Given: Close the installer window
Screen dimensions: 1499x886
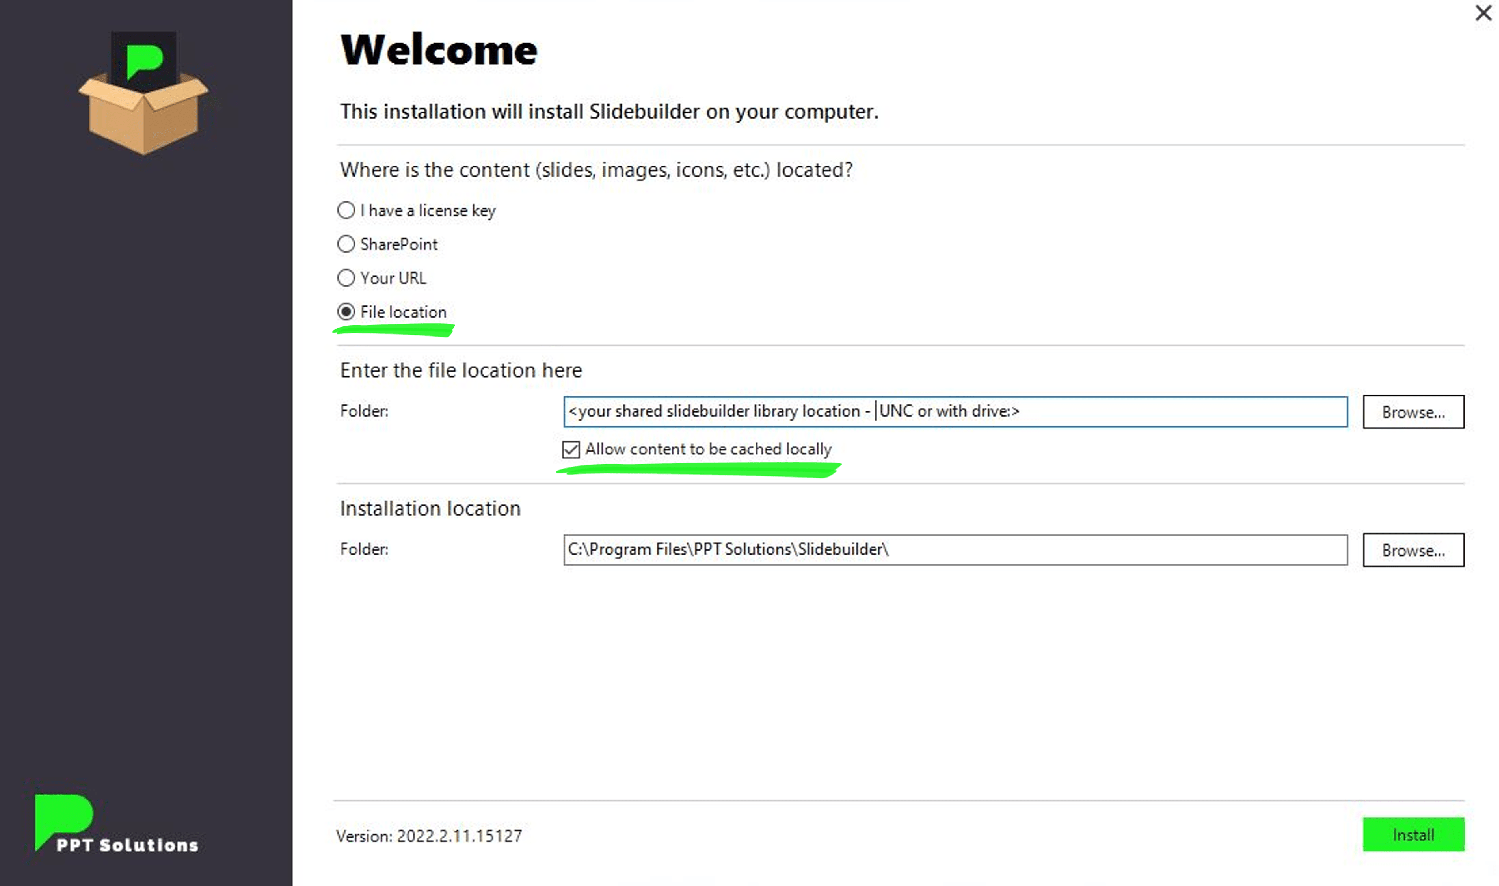Looking at the screenshot, I should tap(1482, 13).
